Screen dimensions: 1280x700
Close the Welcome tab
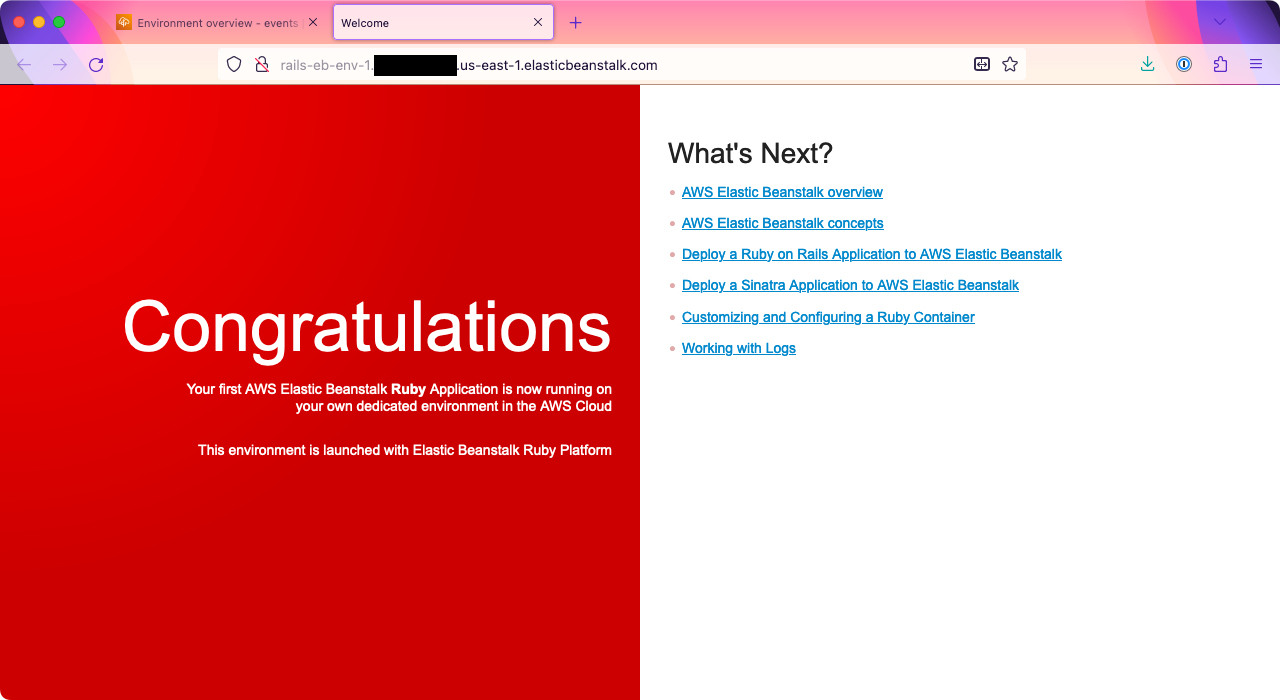pyautogui.click(x=538, y=22)
